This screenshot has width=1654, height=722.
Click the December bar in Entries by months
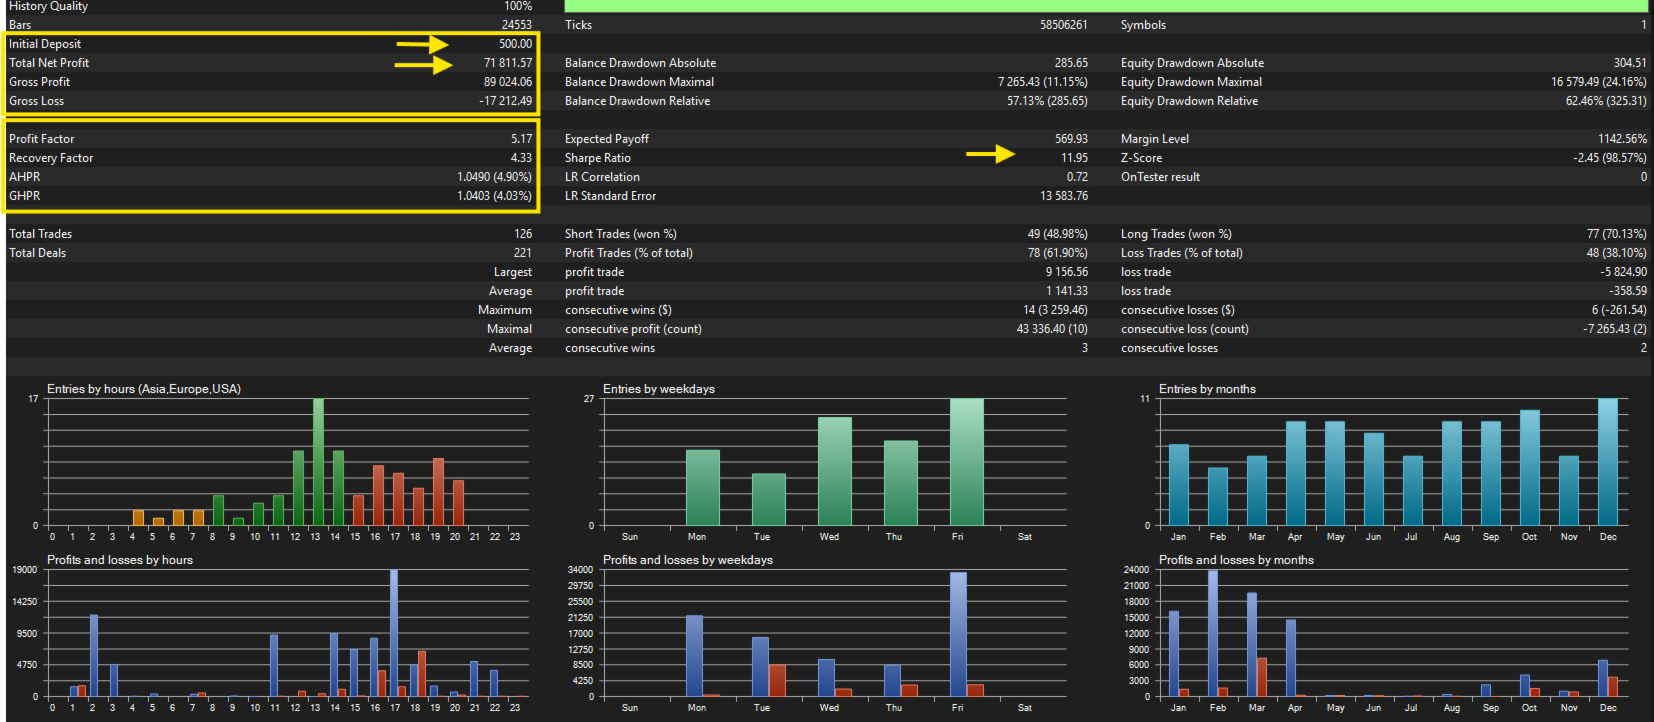1607,461
